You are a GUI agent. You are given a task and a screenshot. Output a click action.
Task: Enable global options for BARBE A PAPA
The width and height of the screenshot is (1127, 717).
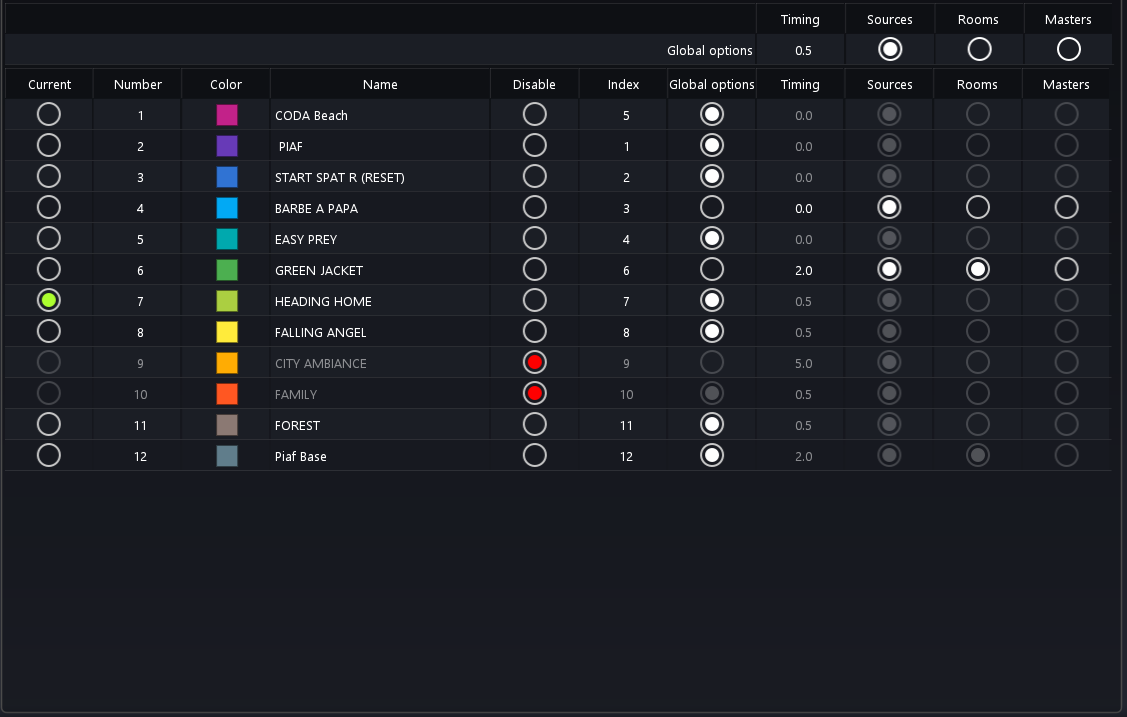pos(712,208)
